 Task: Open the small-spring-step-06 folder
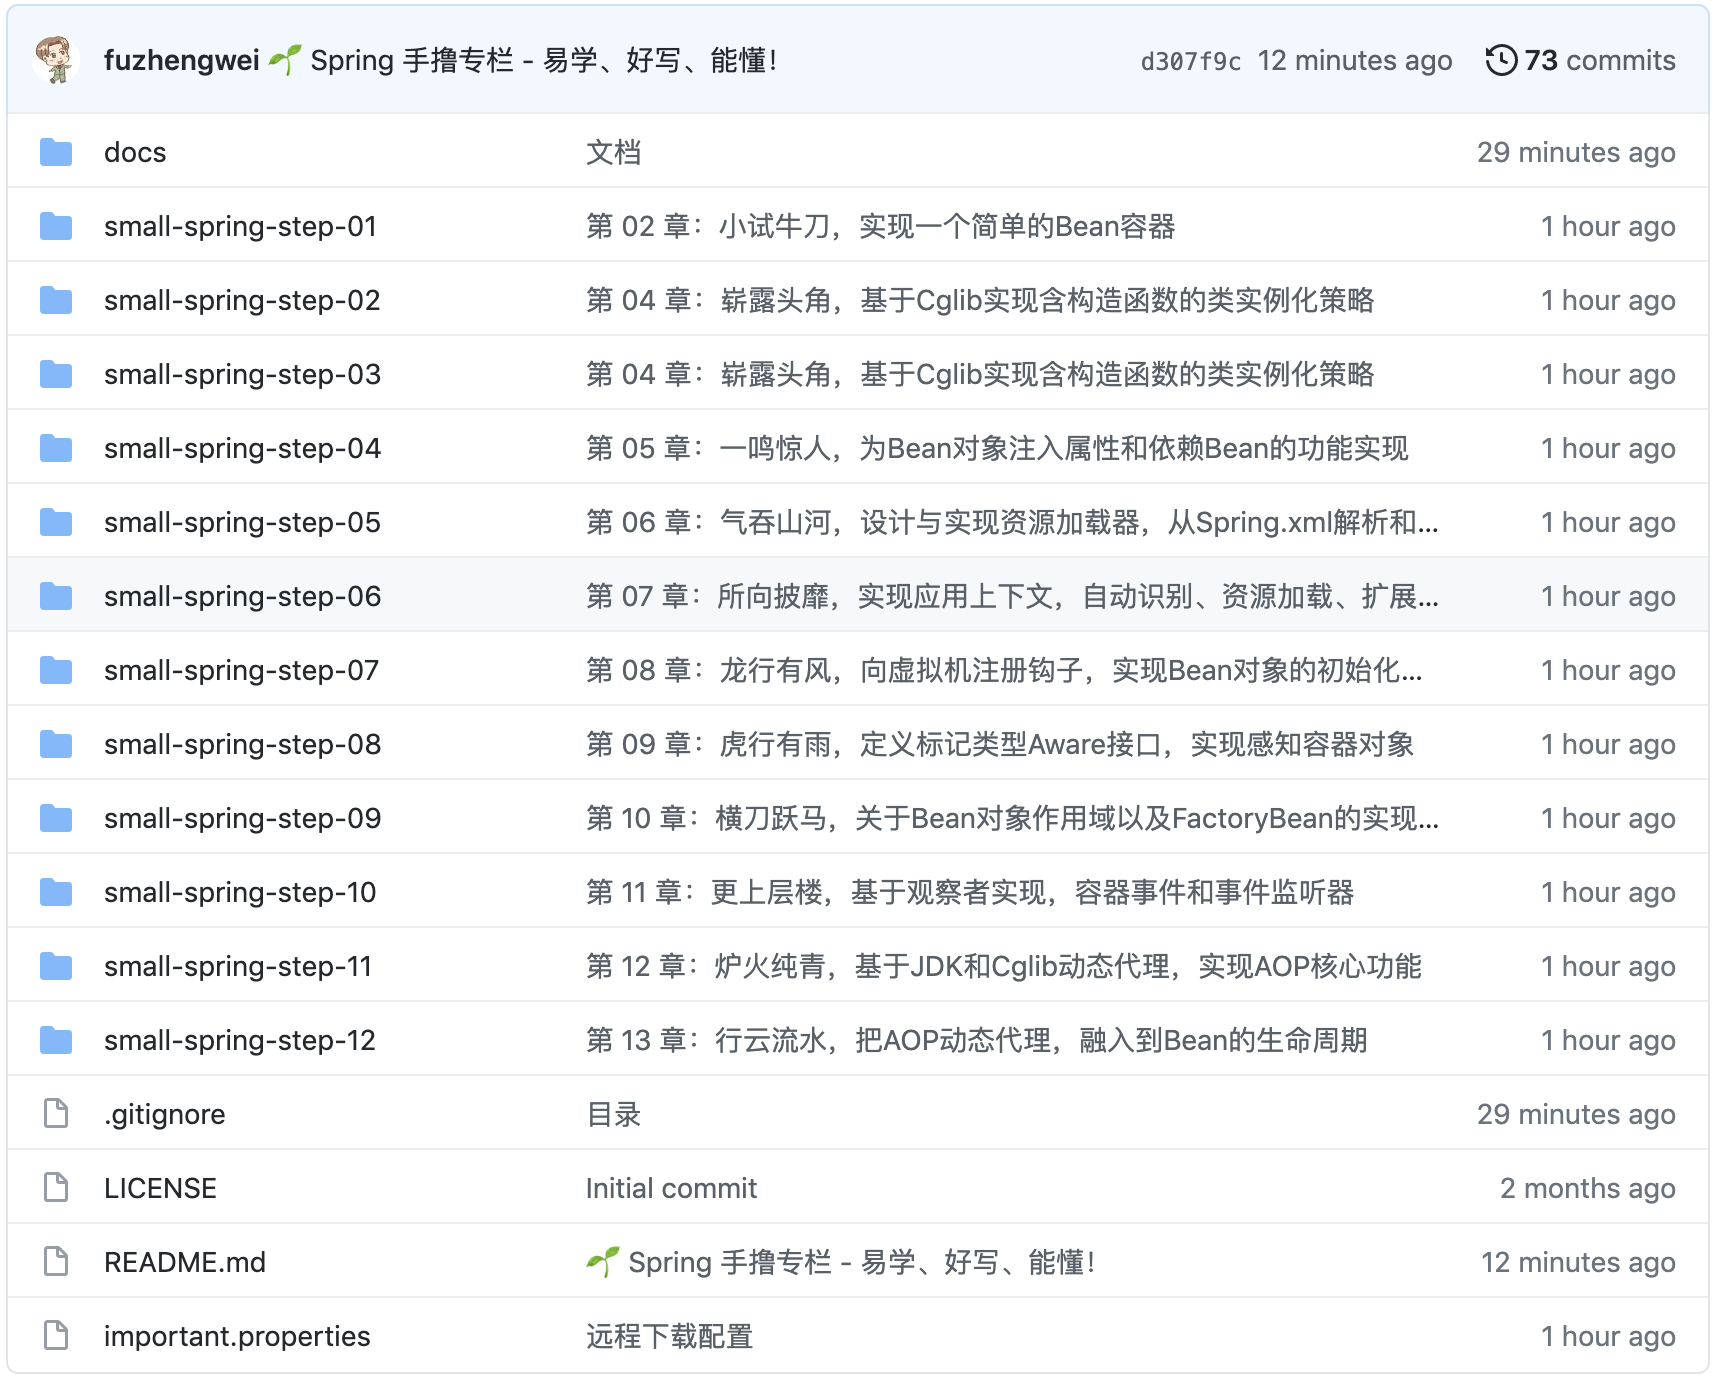242,596
